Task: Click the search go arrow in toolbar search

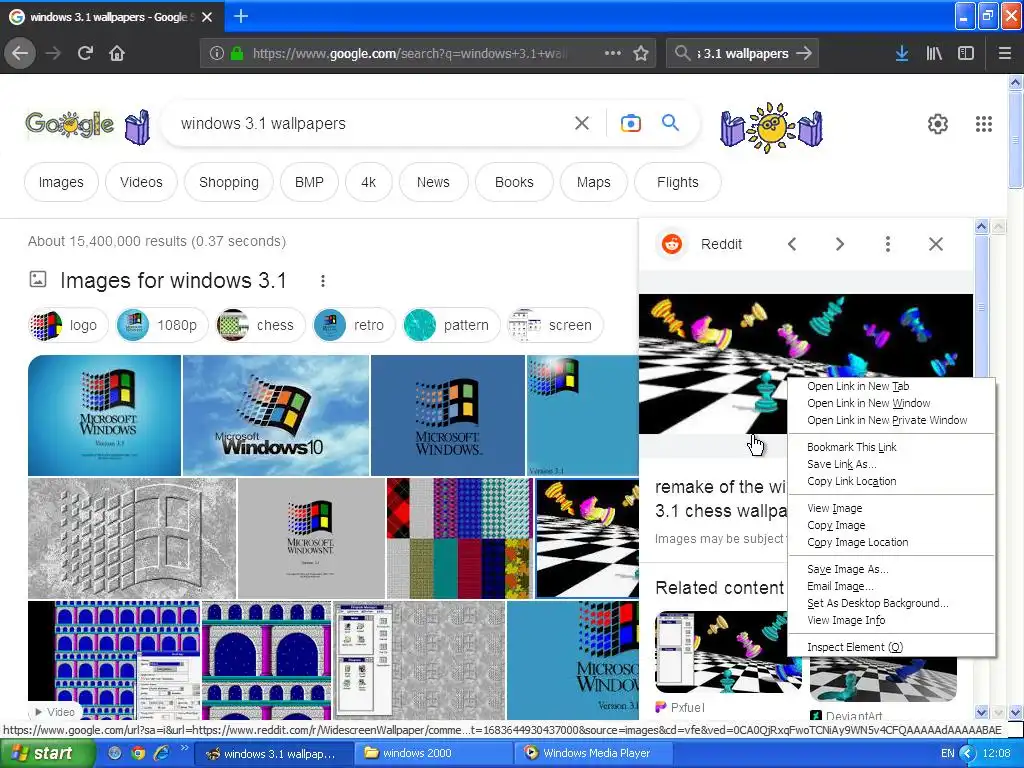Action: tap(805, 53)
